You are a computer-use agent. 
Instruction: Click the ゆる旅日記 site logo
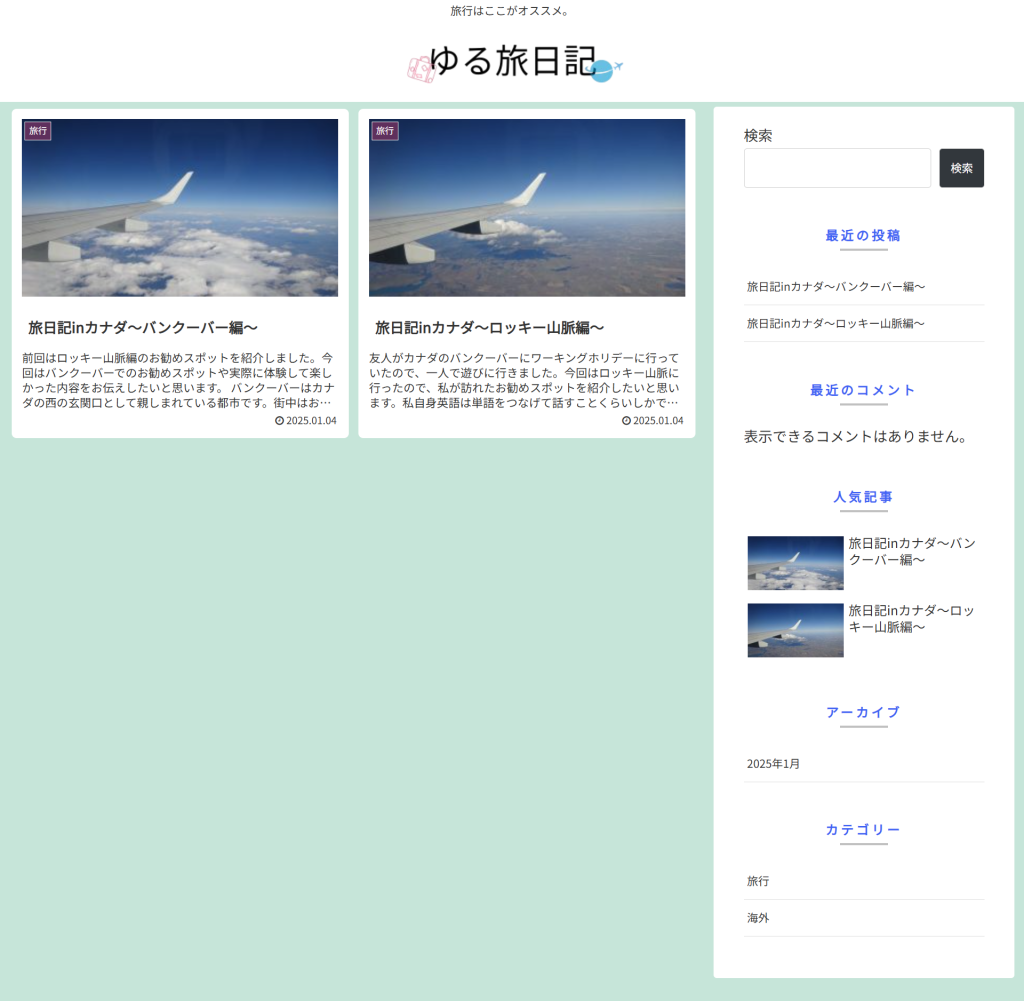point(512,62)
